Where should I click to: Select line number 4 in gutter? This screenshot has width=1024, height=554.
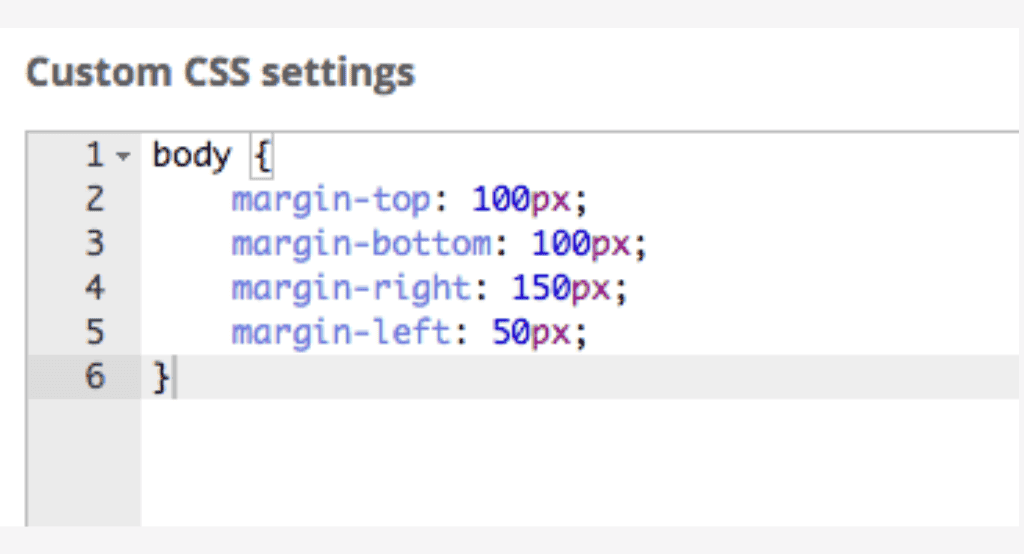[x=95, y=288]
